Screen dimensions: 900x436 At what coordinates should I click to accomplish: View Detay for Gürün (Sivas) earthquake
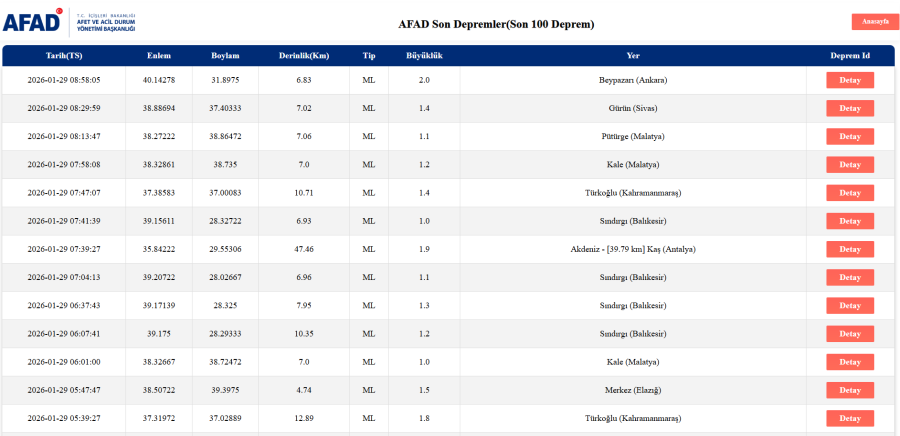tap(850, 108)
